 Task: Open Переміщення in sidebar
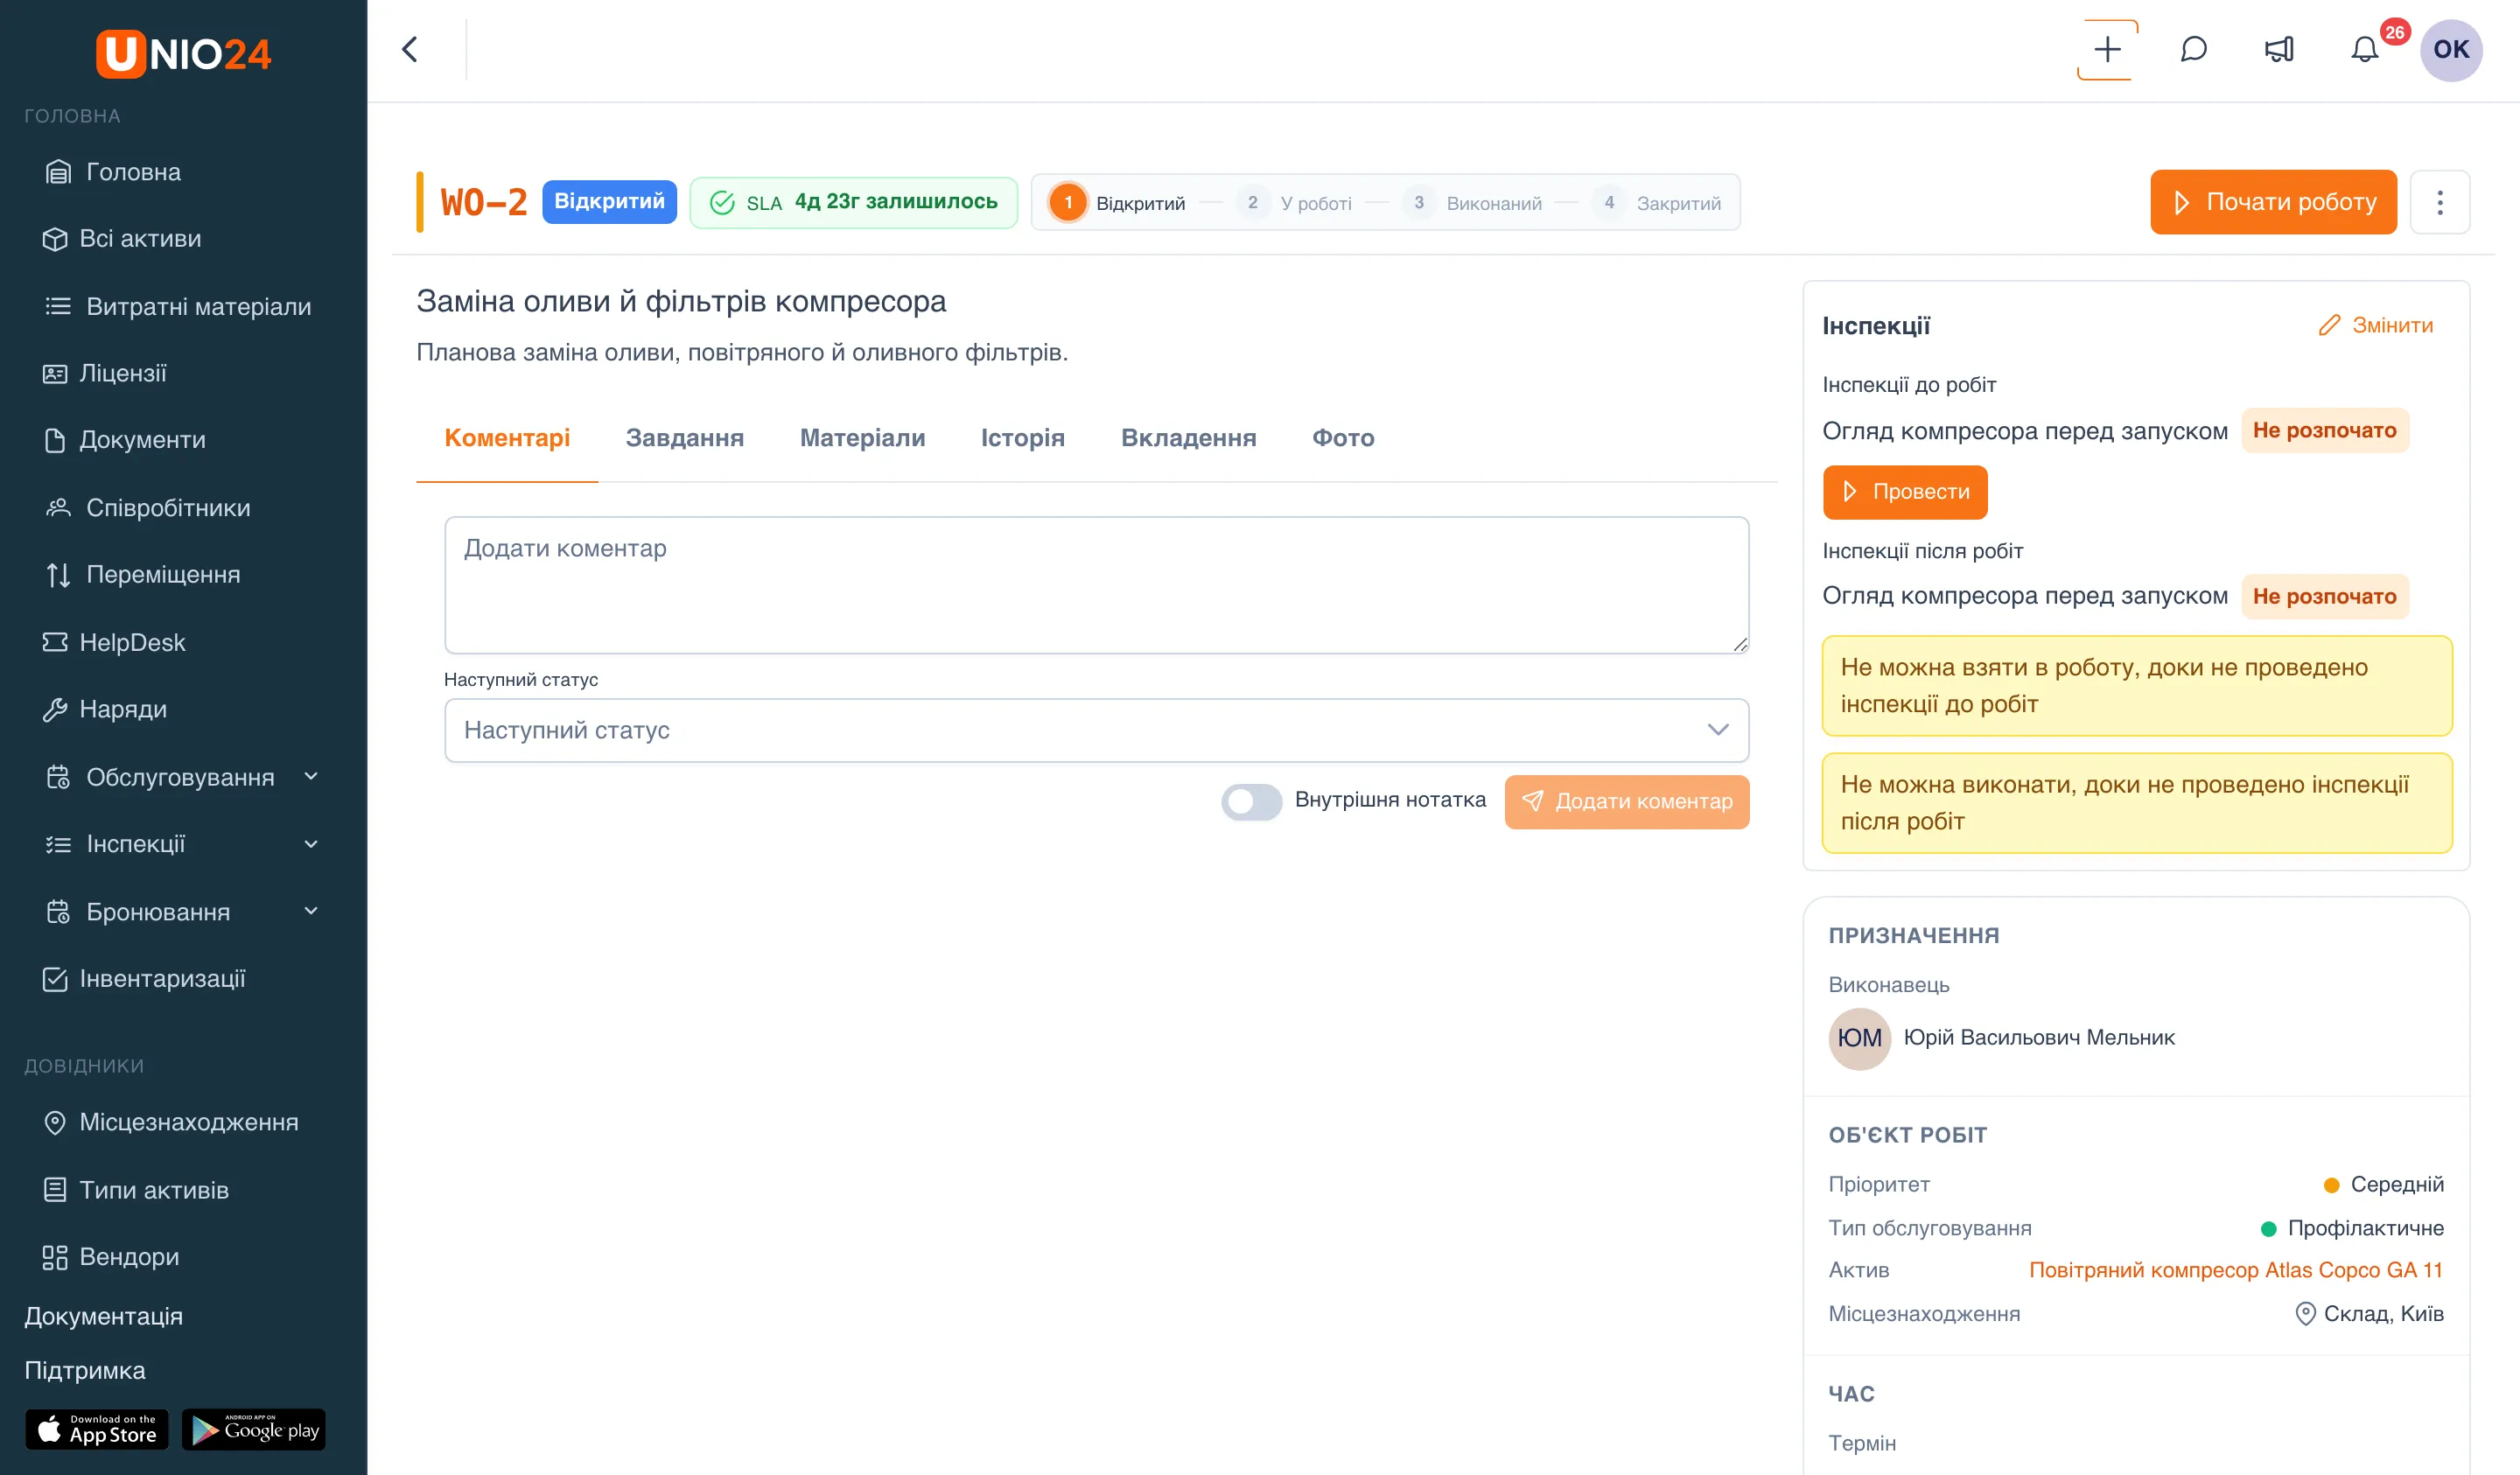(x=142, y=575)
